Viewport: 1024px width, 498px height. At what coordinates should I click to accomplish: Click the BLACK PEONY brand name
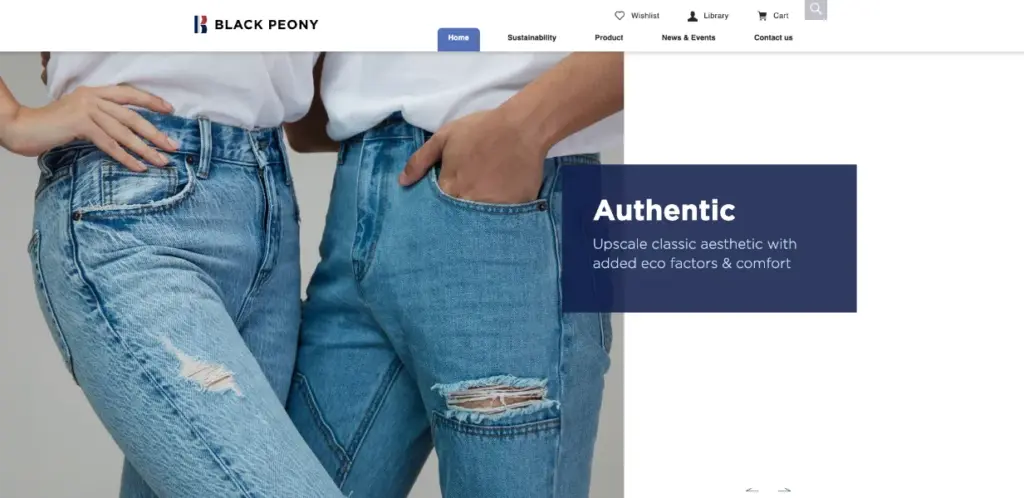(x=266, y=25)
